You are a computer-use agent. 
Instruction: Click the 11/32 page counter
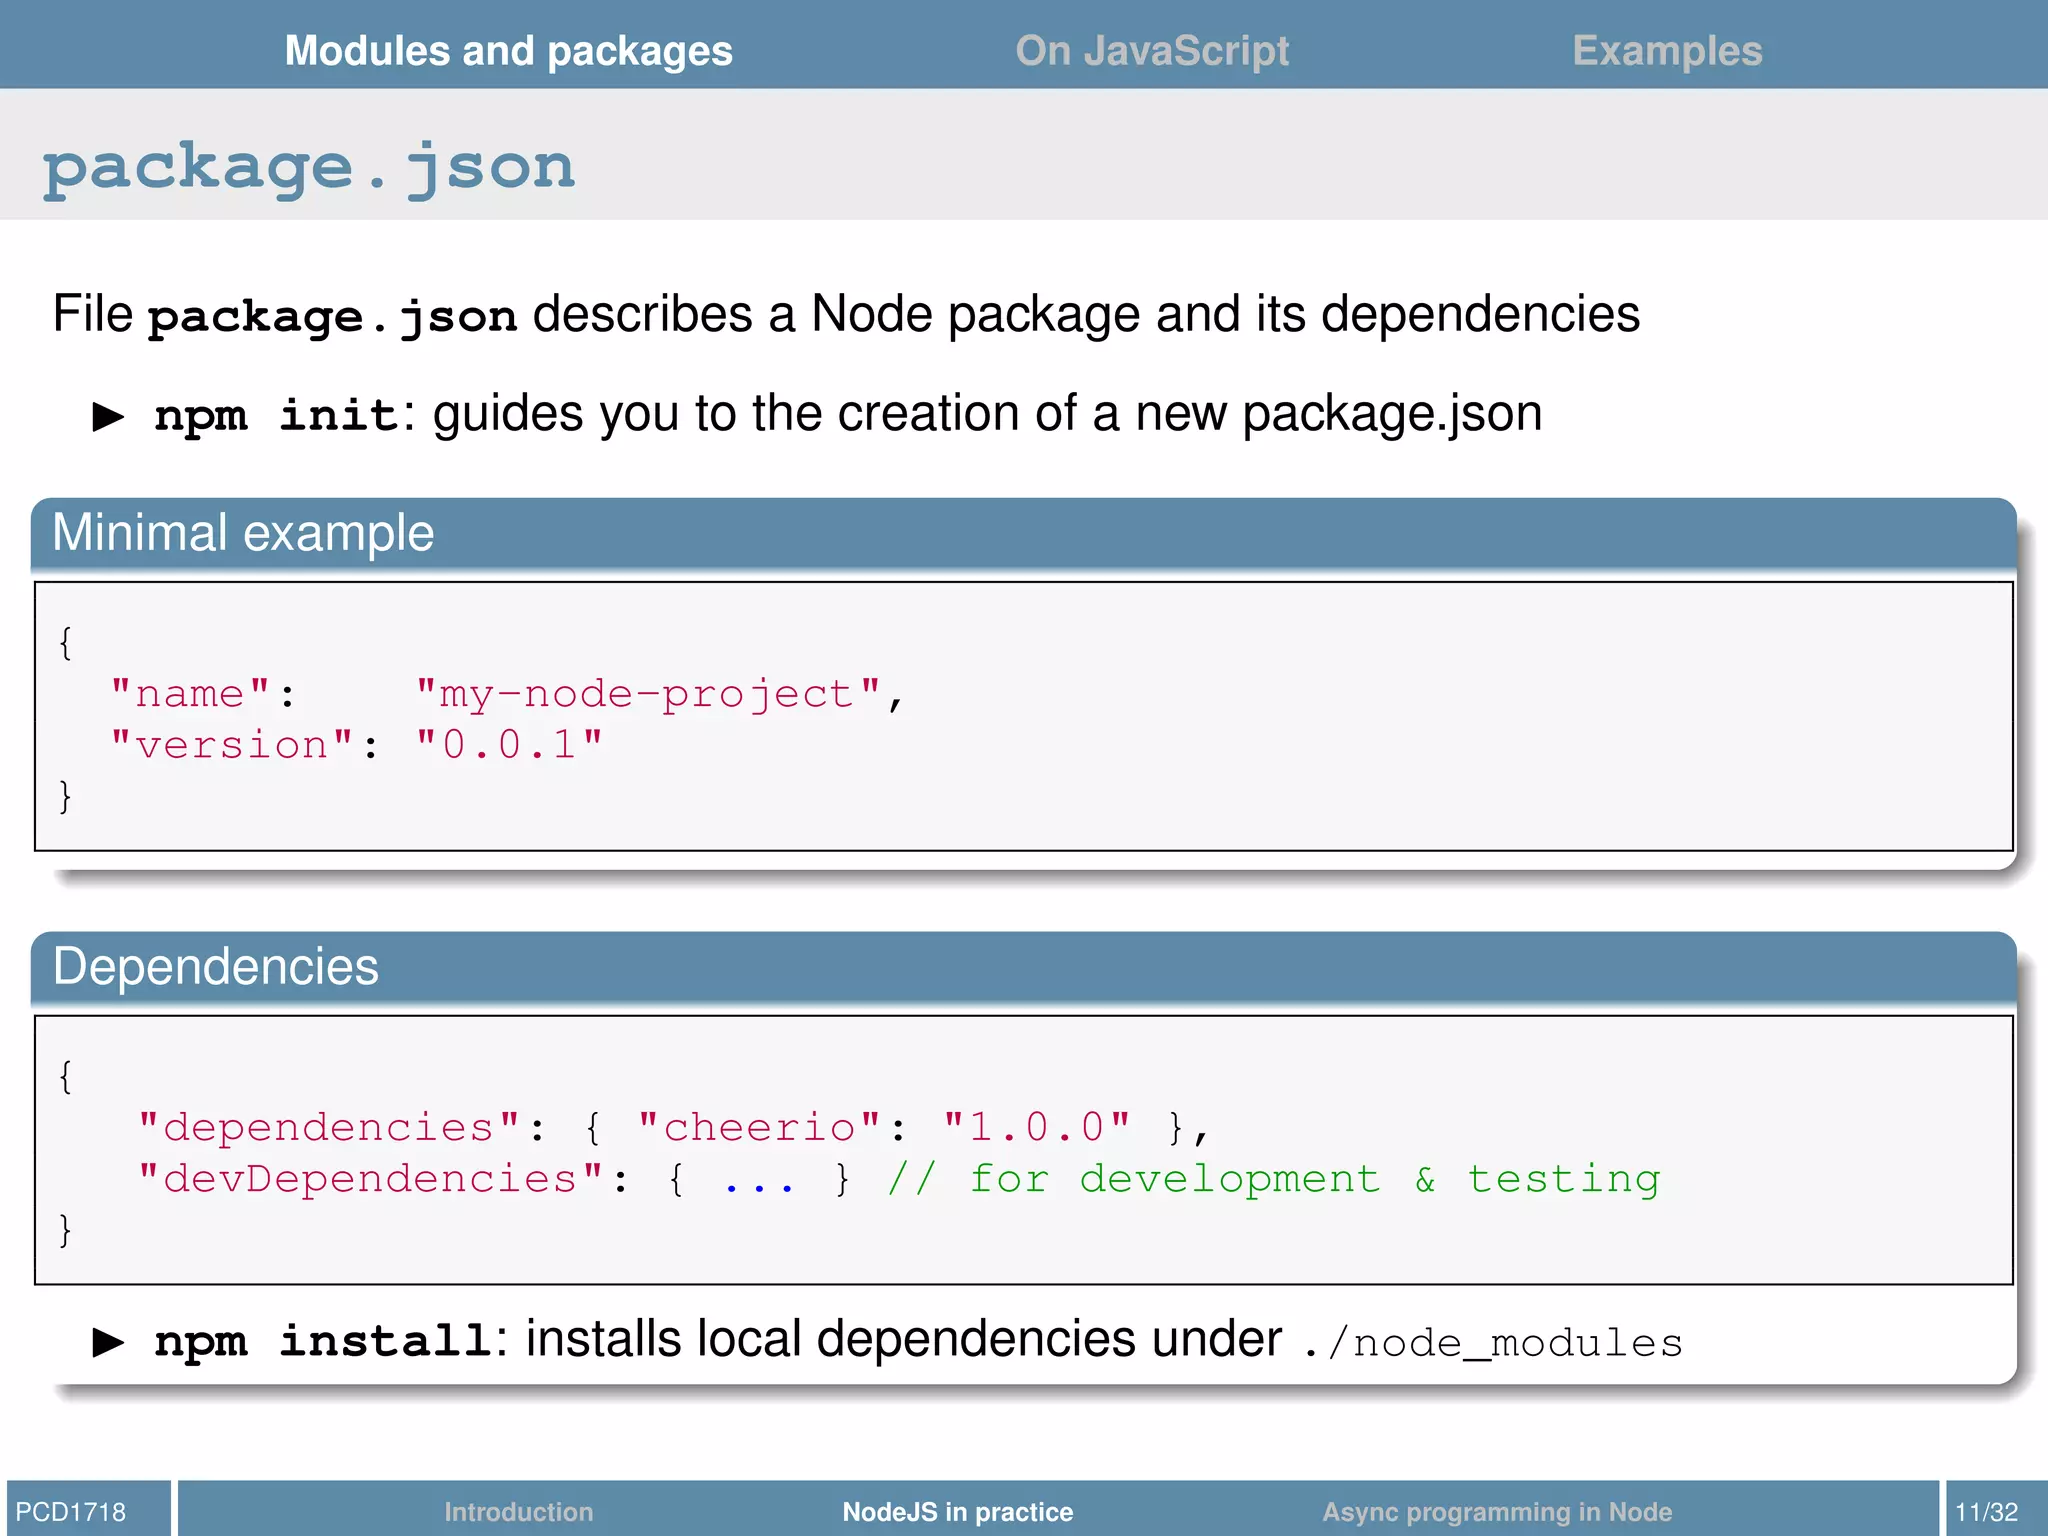coord(1986,1511)
